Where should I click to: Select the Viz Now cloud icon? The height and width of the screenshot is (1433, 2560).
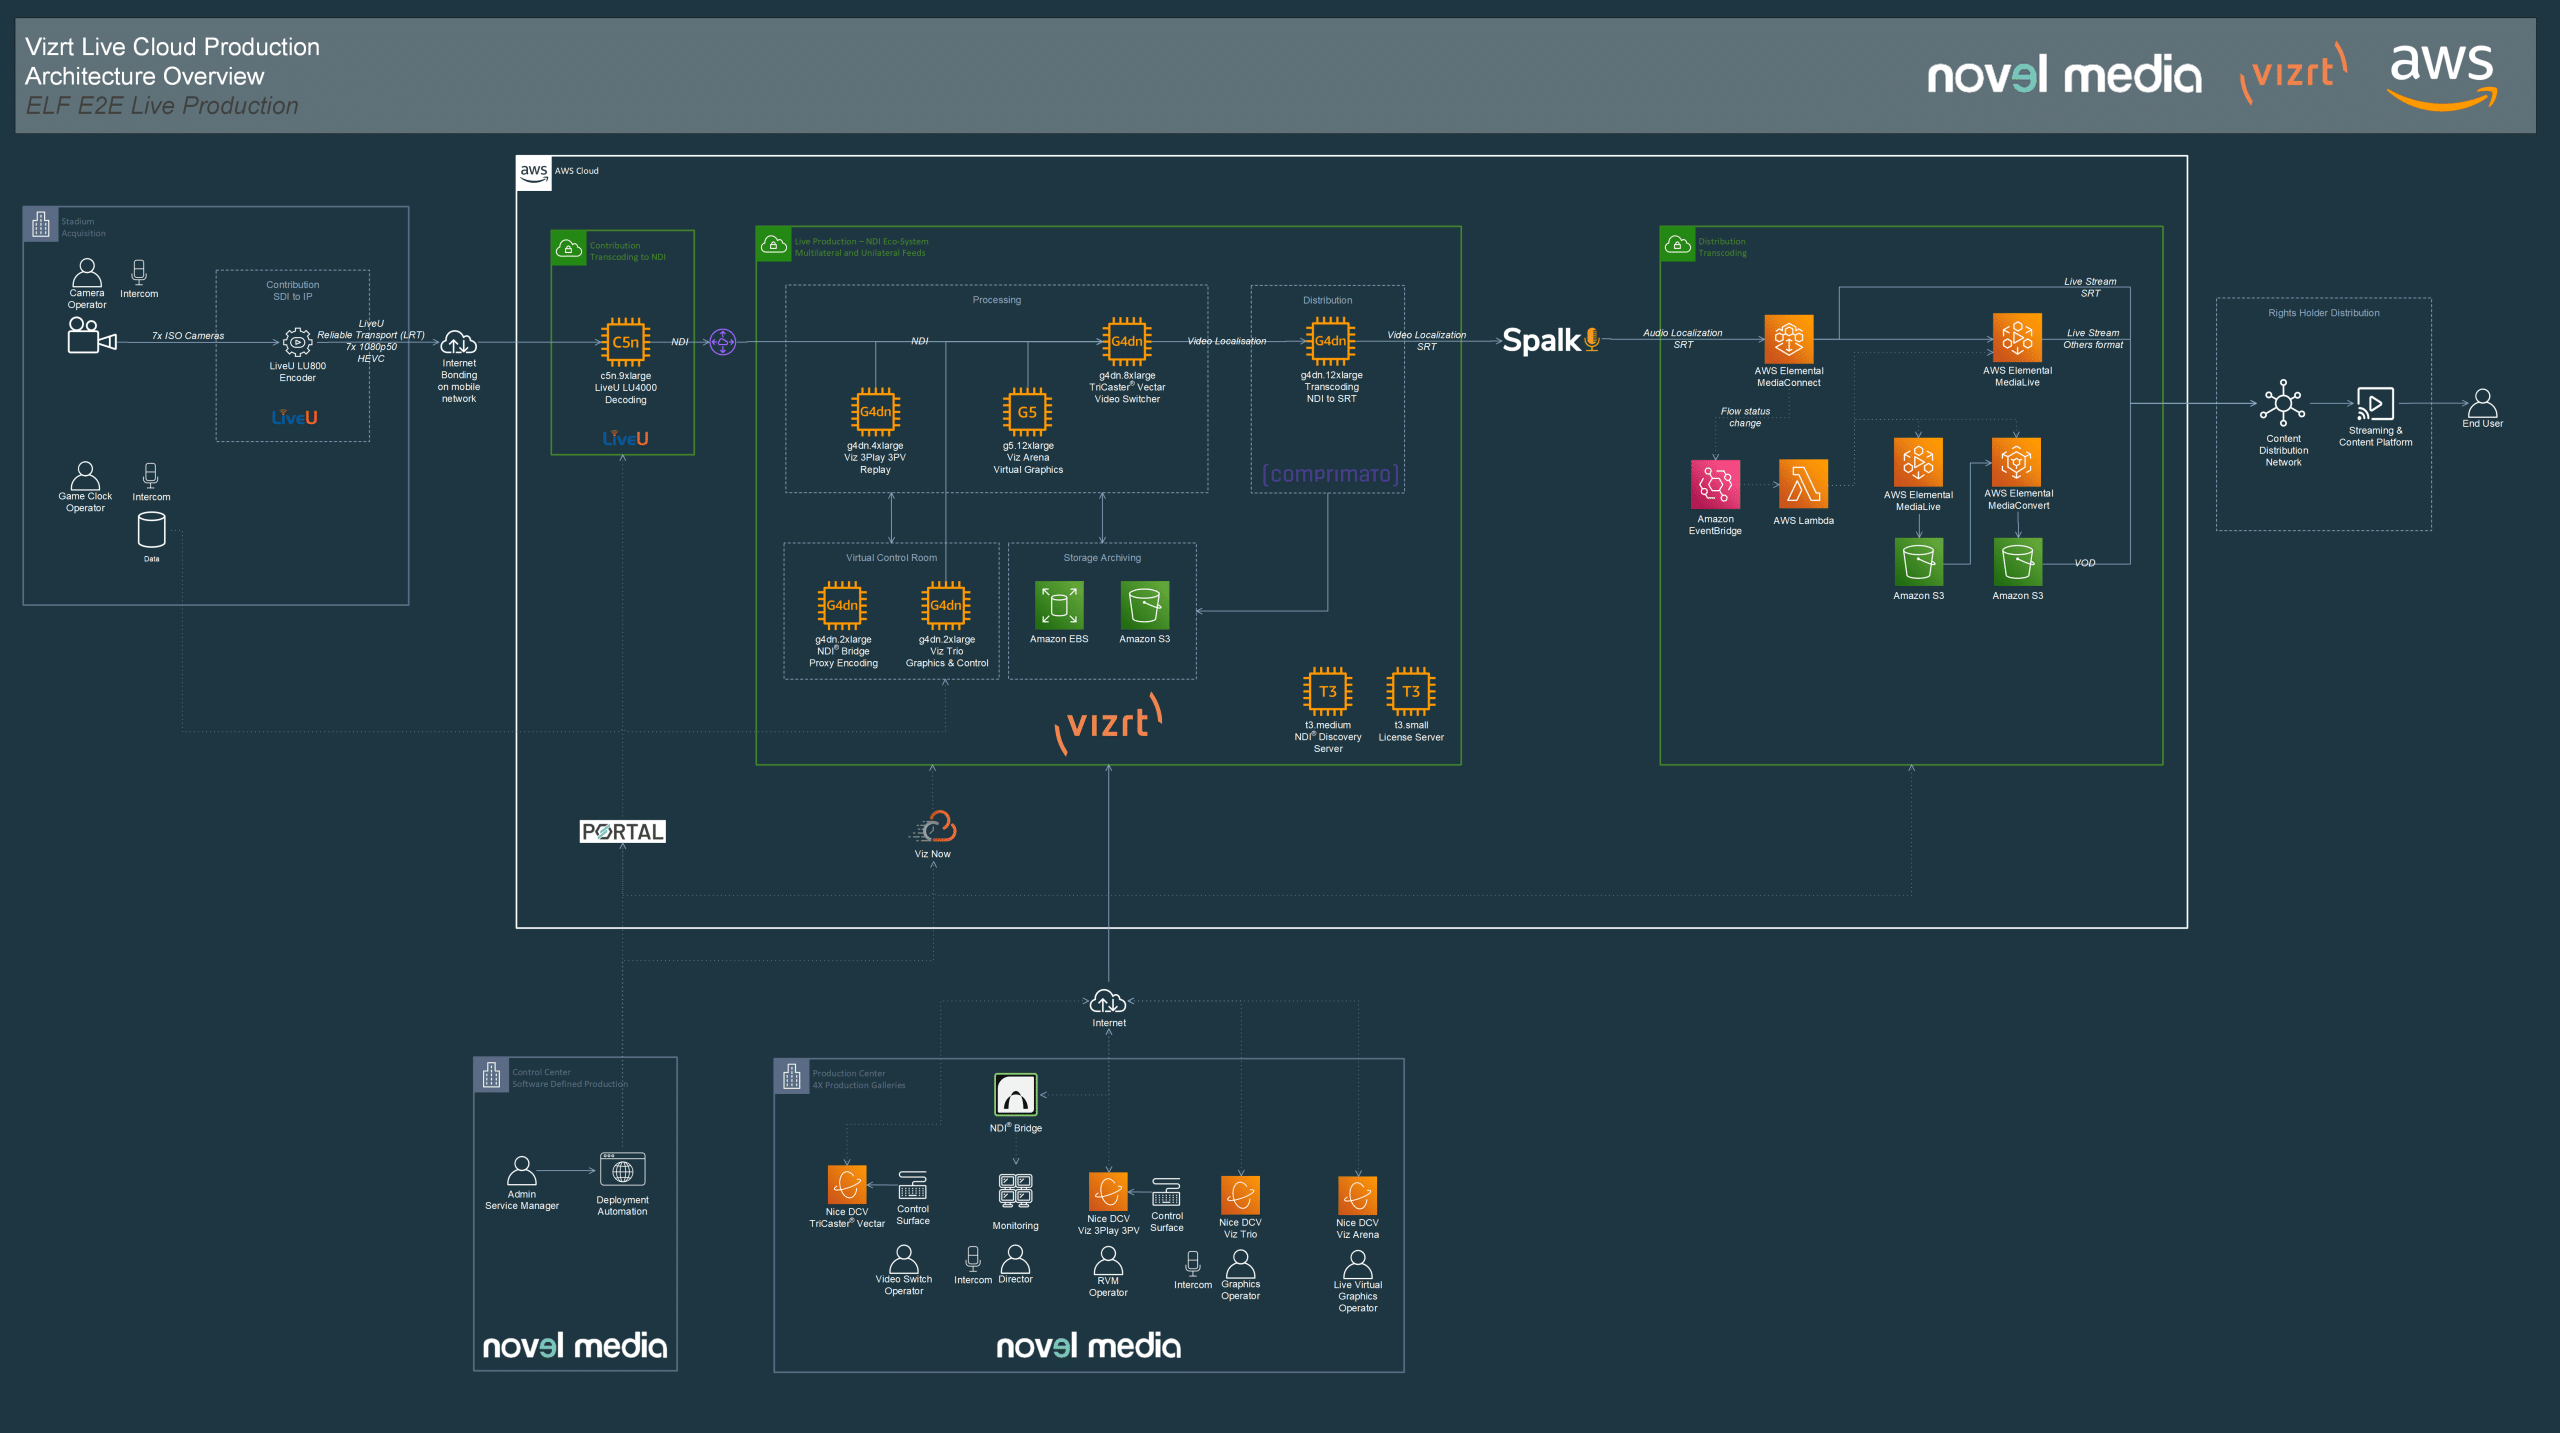[937, 828]
